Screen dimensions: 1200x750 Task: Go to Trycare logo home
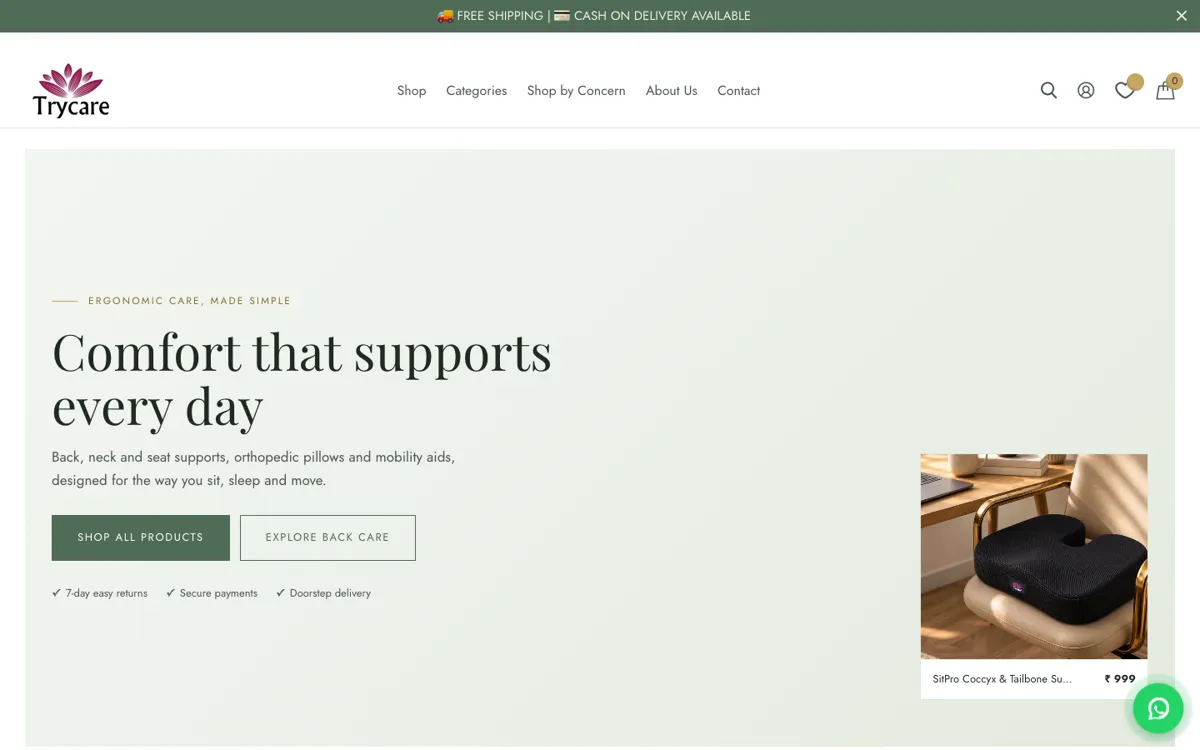[71, 91]
